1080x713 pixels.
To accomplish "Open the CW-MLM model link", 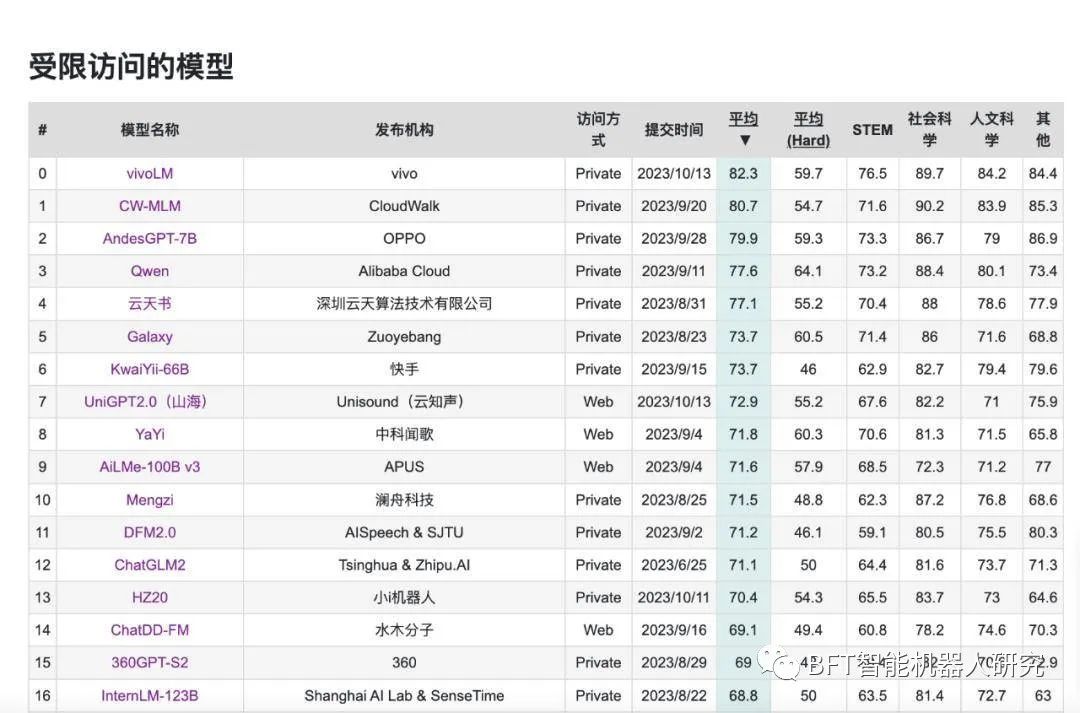I will (x=149, y=206).
